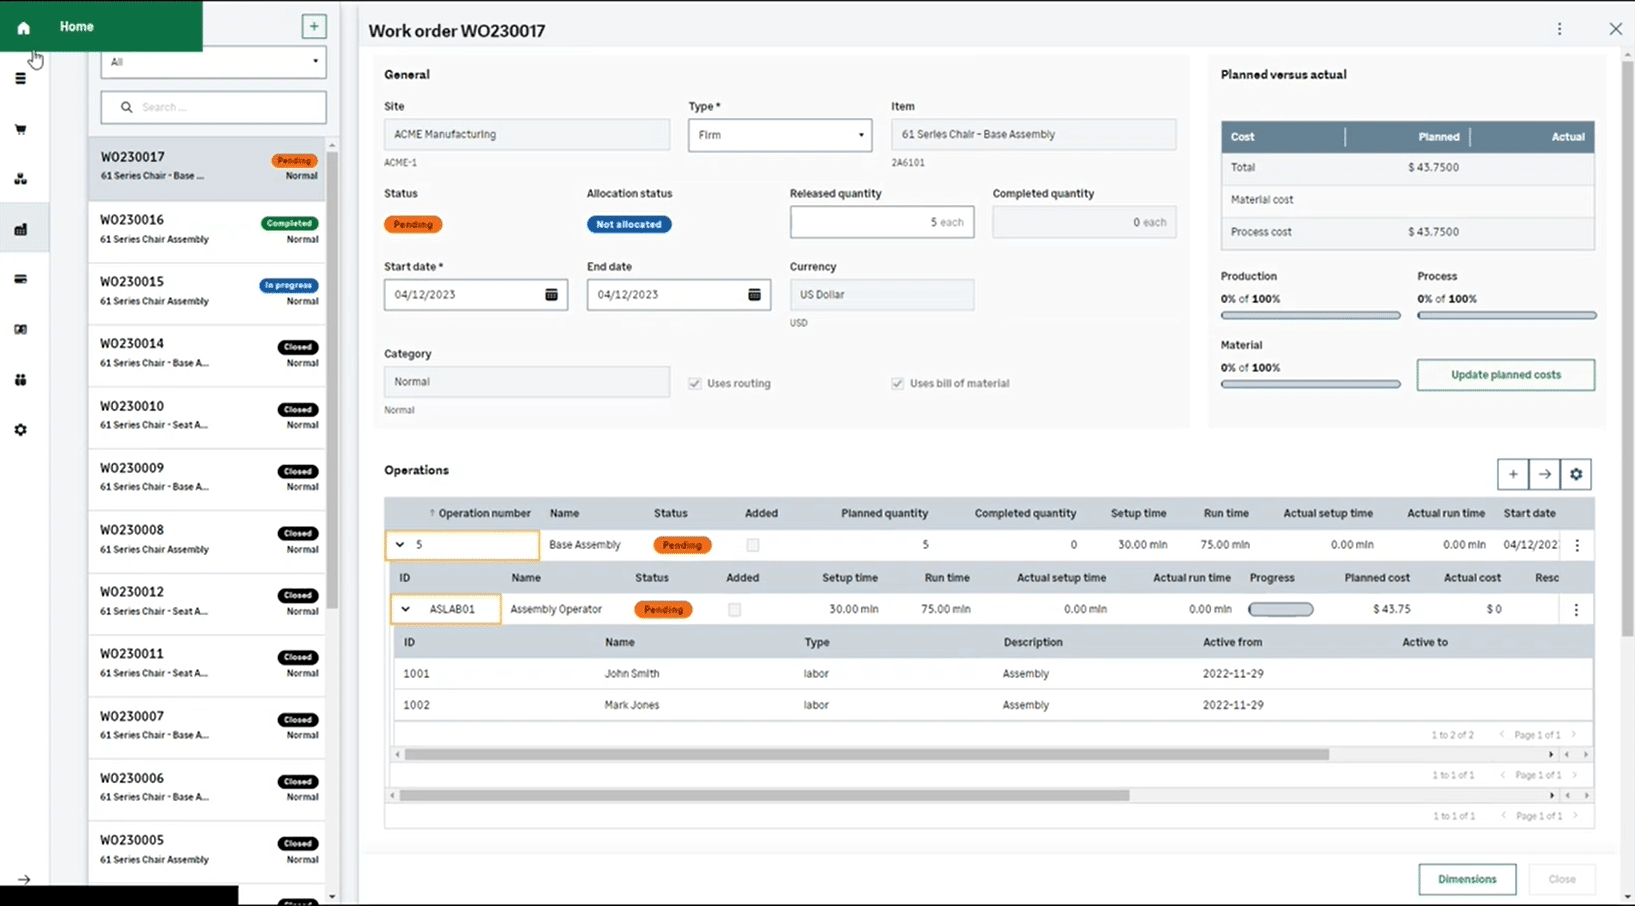1635x906 pixels.
Task: Click Mark Jones resource row
Action: tap(992, 705)
